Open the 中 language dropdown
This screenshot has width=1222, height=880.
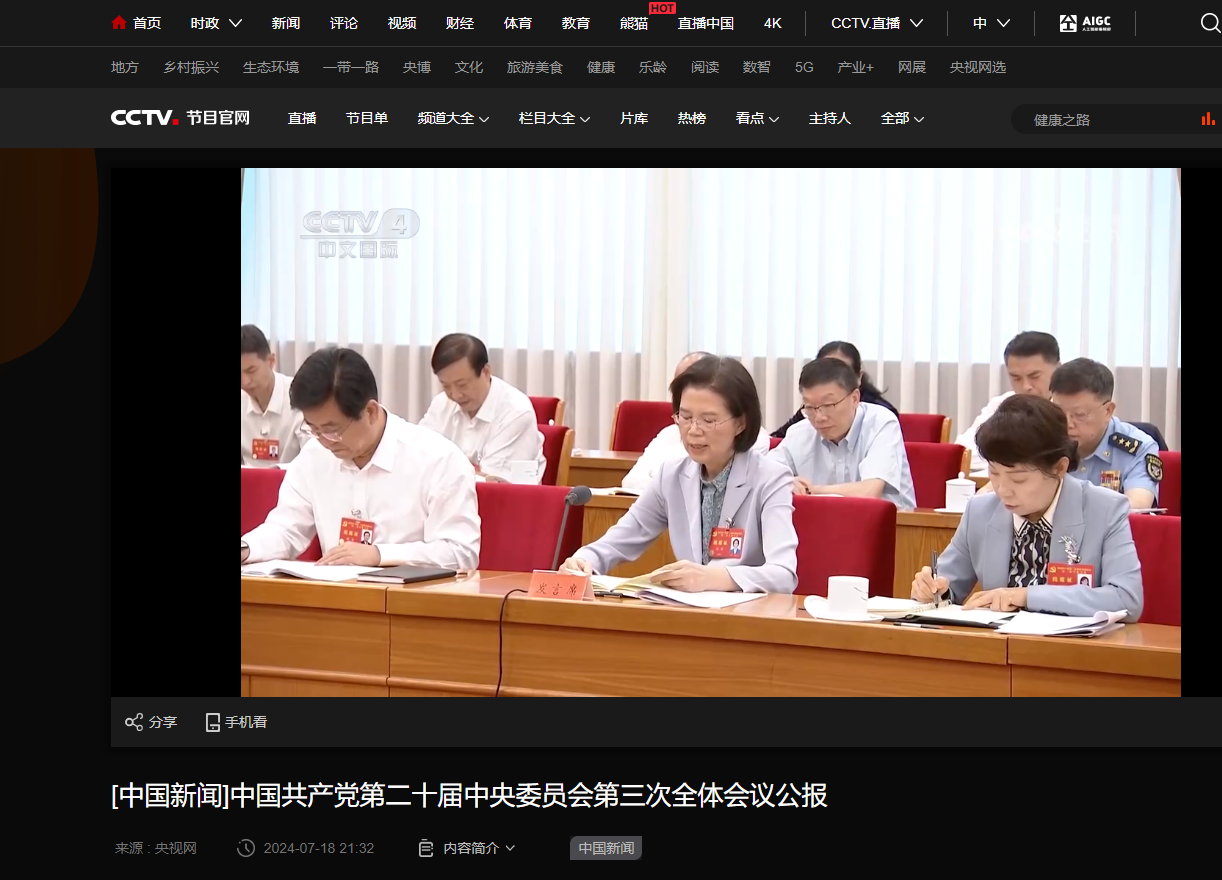coord(991,23)
